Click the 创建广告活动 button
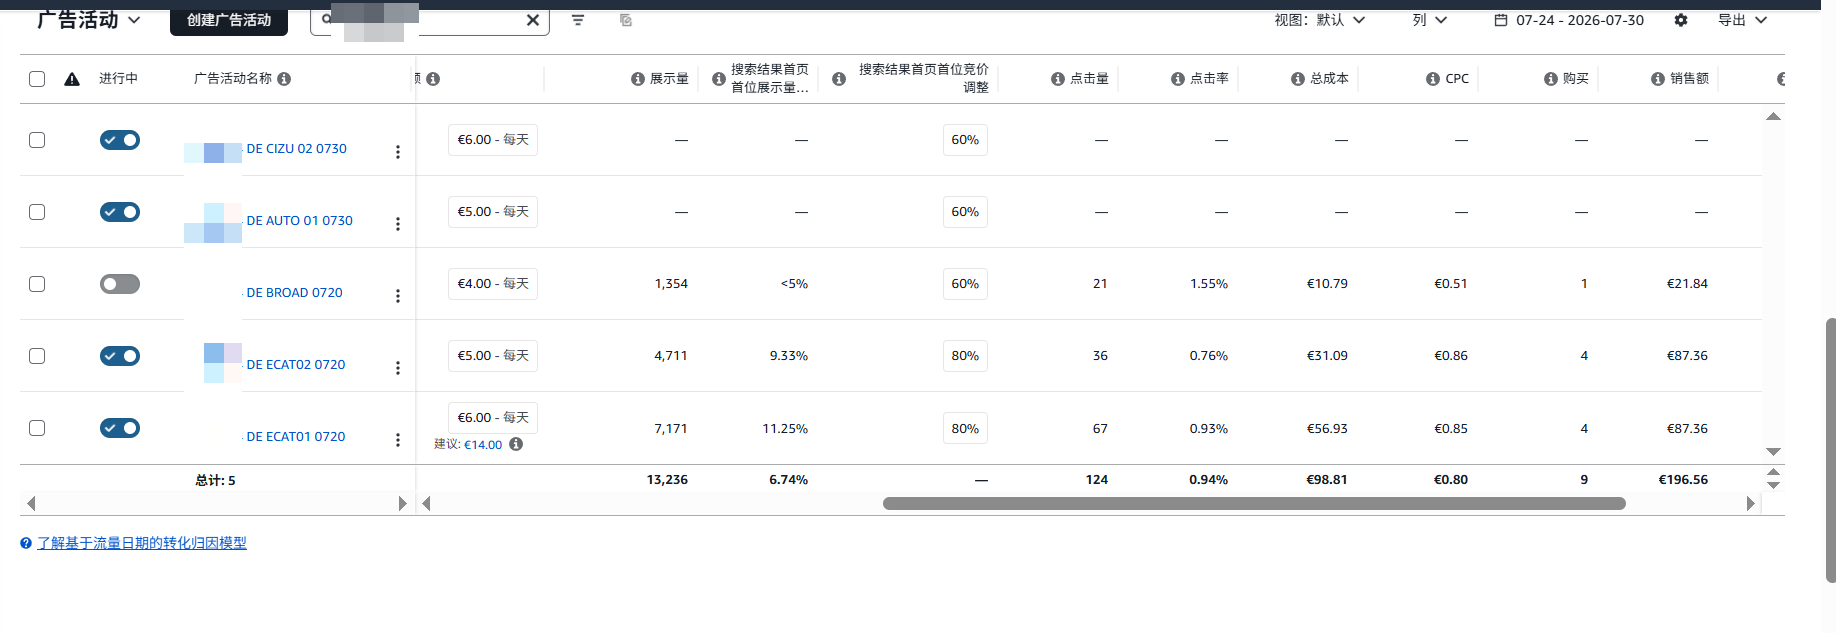 pyautogui.click(x=229, y=20)
